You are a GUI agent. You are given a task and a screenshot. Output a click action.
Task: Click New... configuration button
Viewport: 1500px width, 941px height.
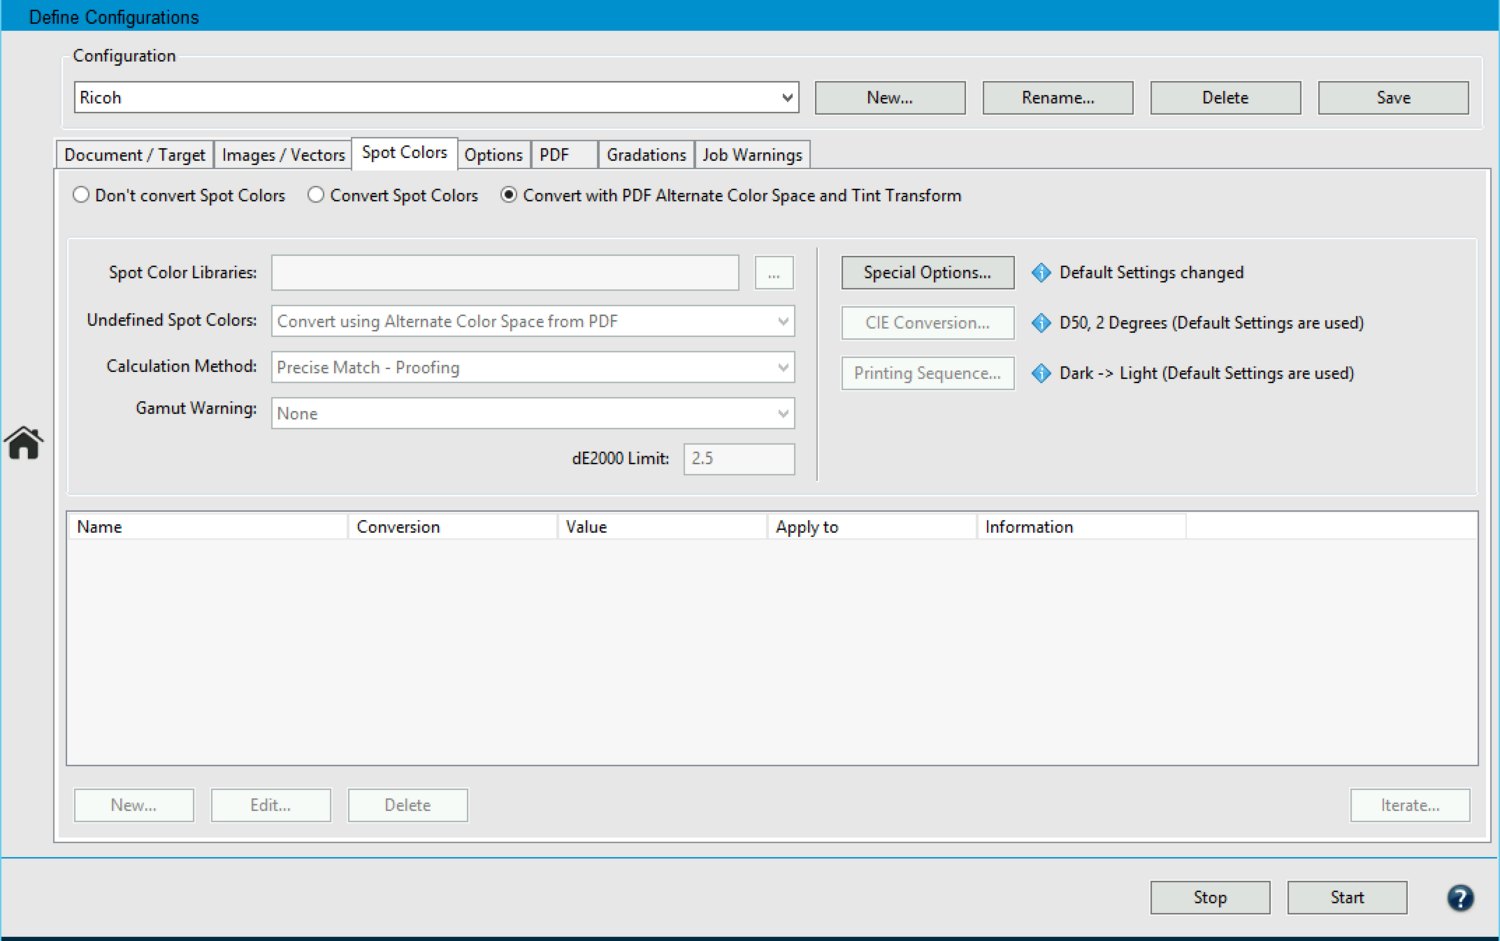(890, 98)
